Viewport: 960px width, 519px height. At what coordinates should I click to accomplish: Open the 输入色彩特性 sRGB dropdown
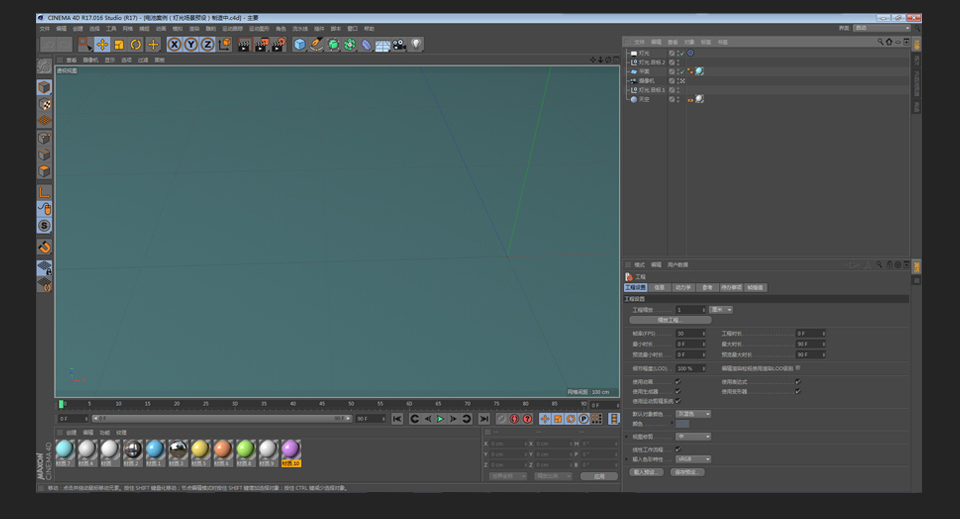point(693,459)
